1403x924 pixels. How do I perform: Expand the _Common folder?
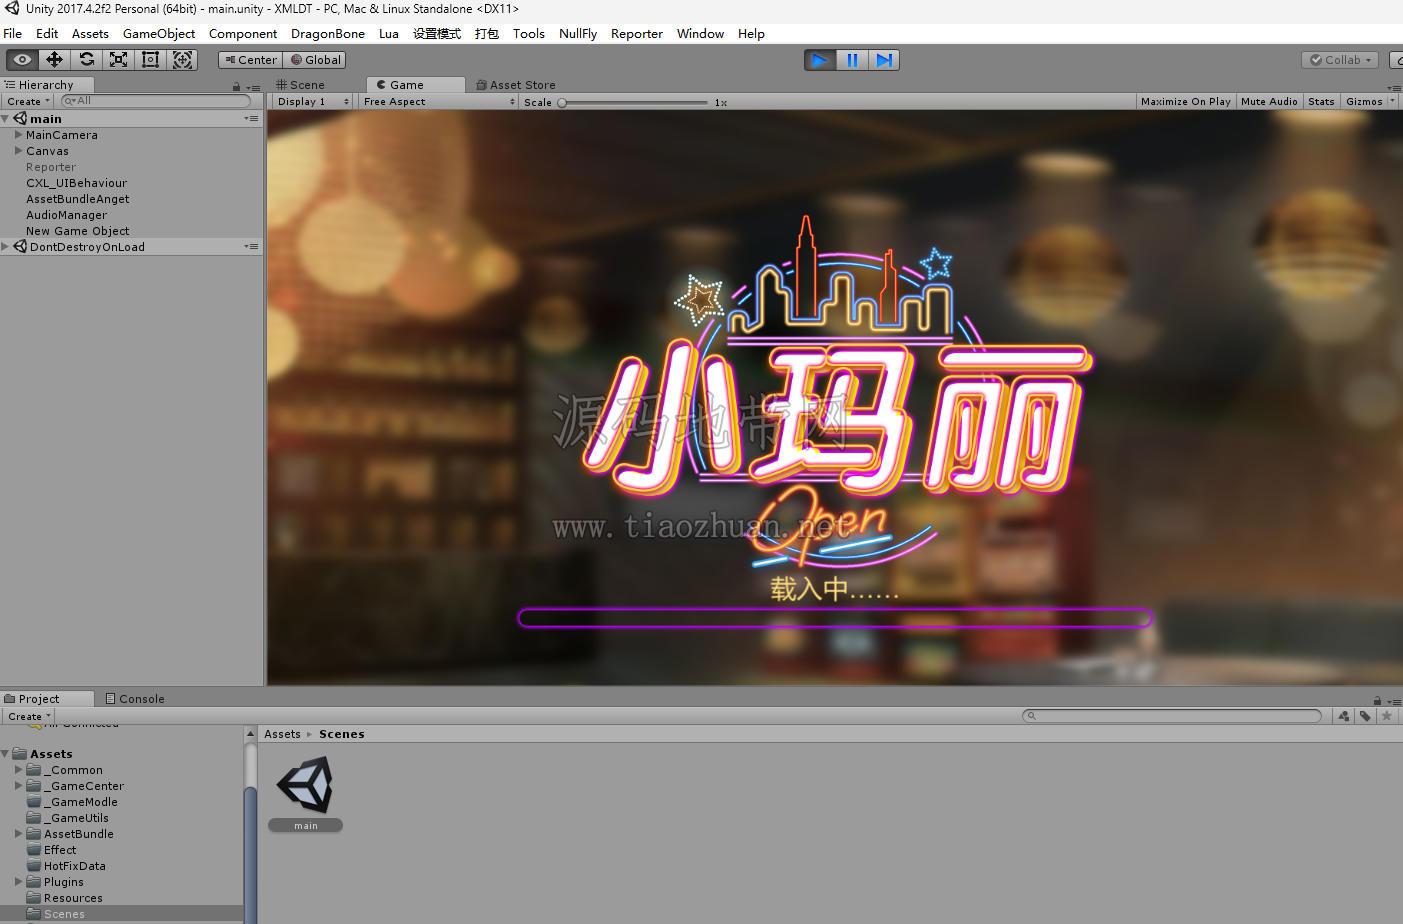pos(18,770)
